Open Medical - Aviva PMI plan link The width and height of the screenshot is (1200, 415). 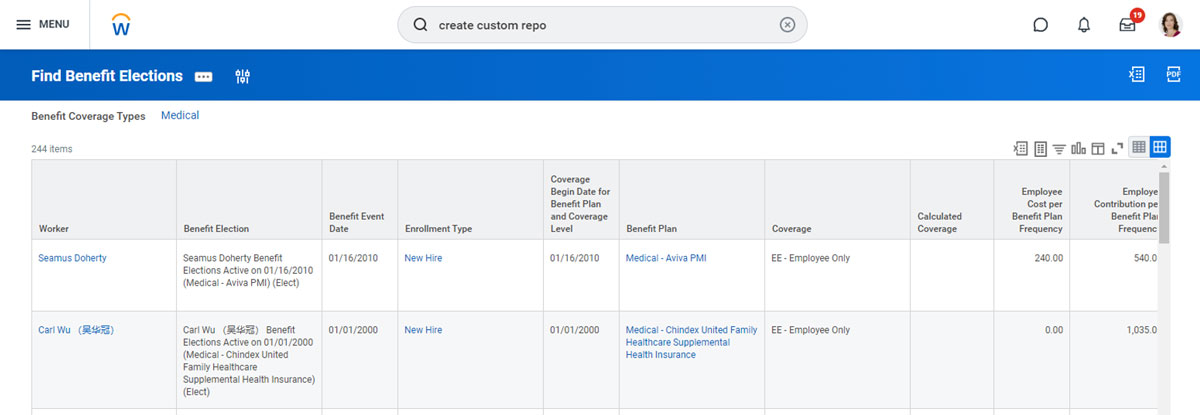666,258
